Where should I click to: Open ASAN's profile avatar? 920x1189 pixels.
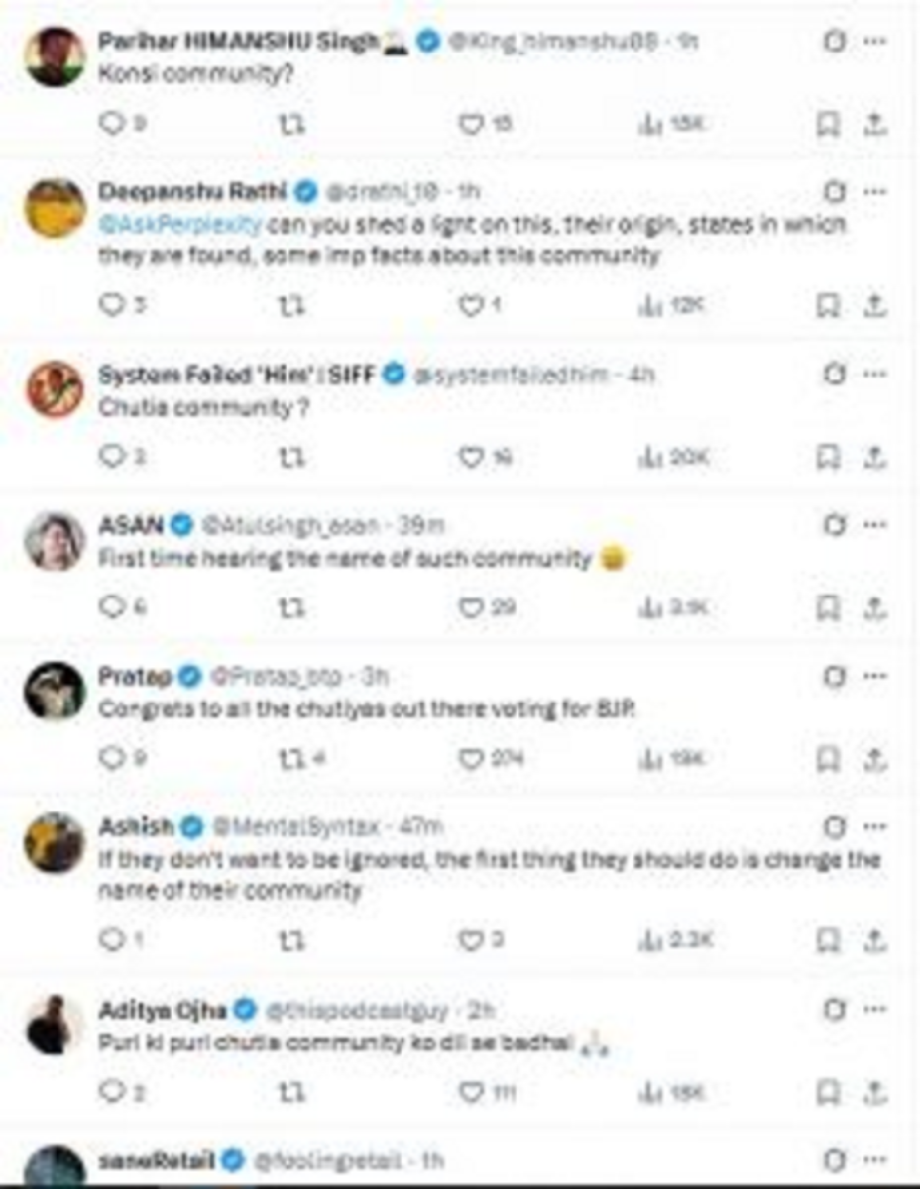point(53,542)
